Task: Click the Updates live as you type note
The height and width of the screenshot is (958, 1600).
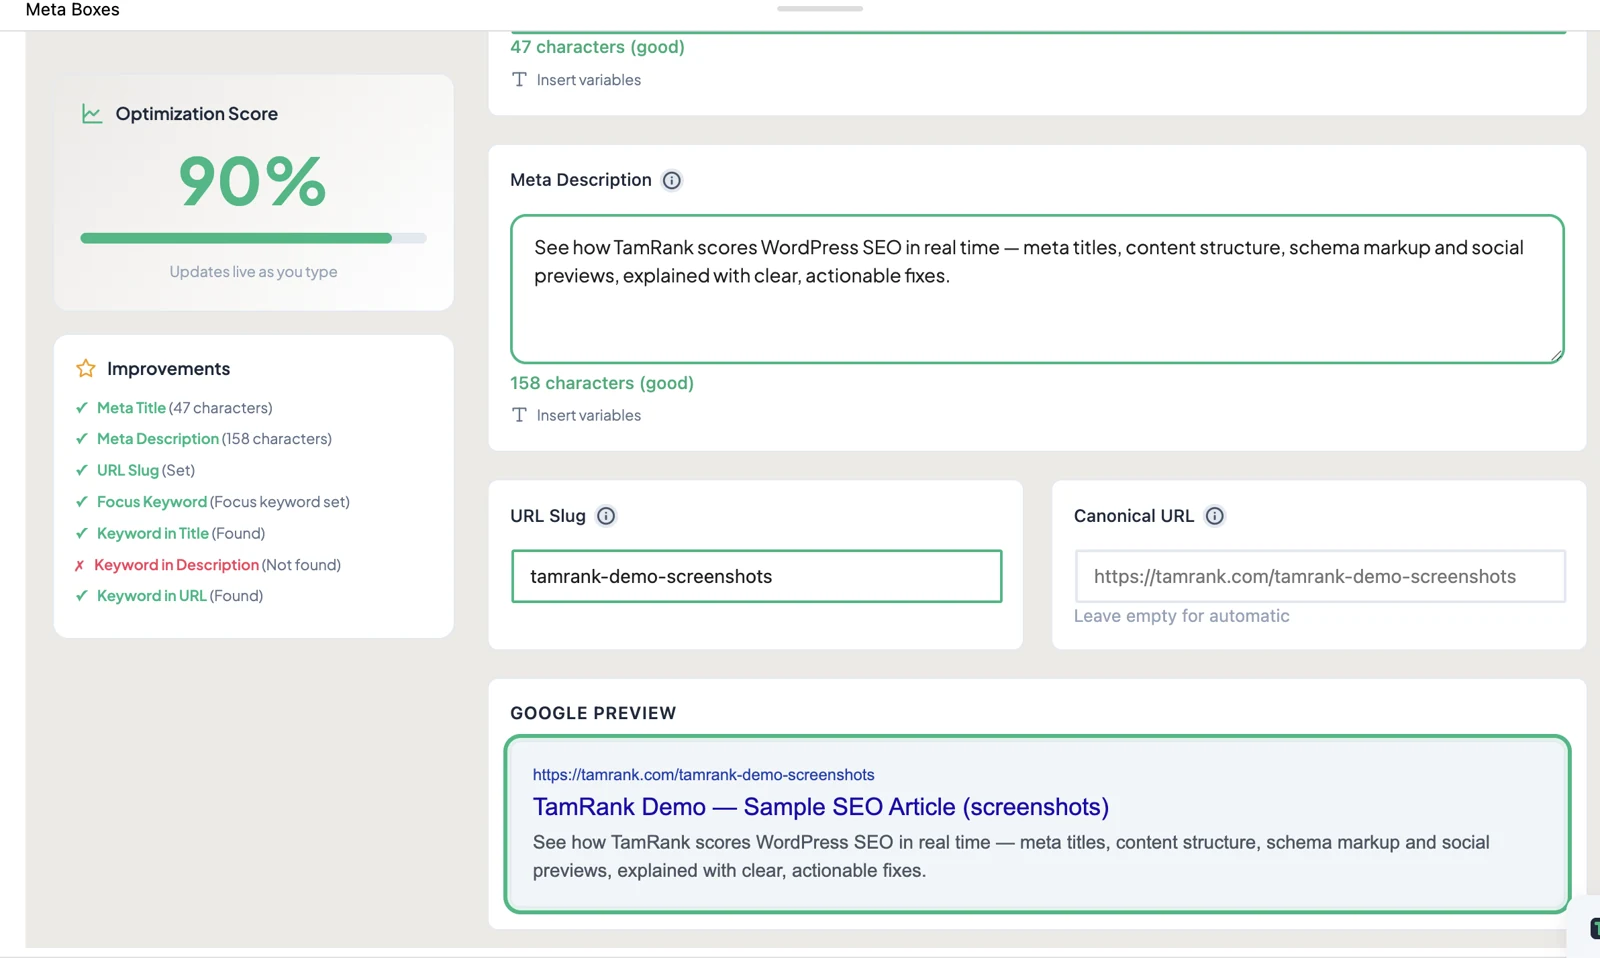Action: [x=253, y=271]
